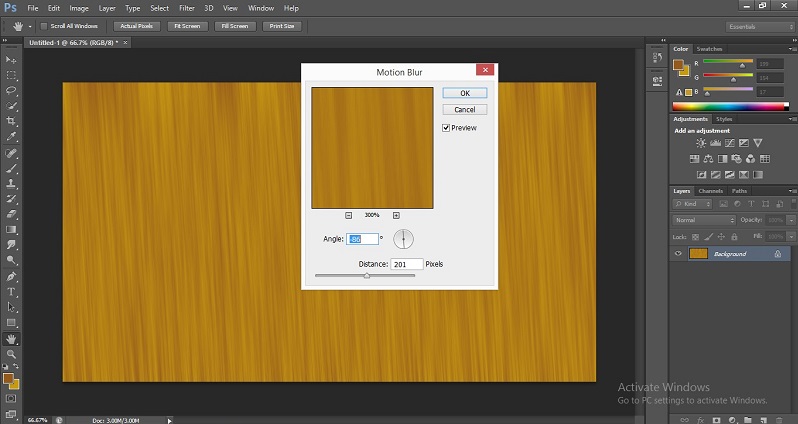
Task: Zoom out the Motion Blur preview
Action: [348, 215]
